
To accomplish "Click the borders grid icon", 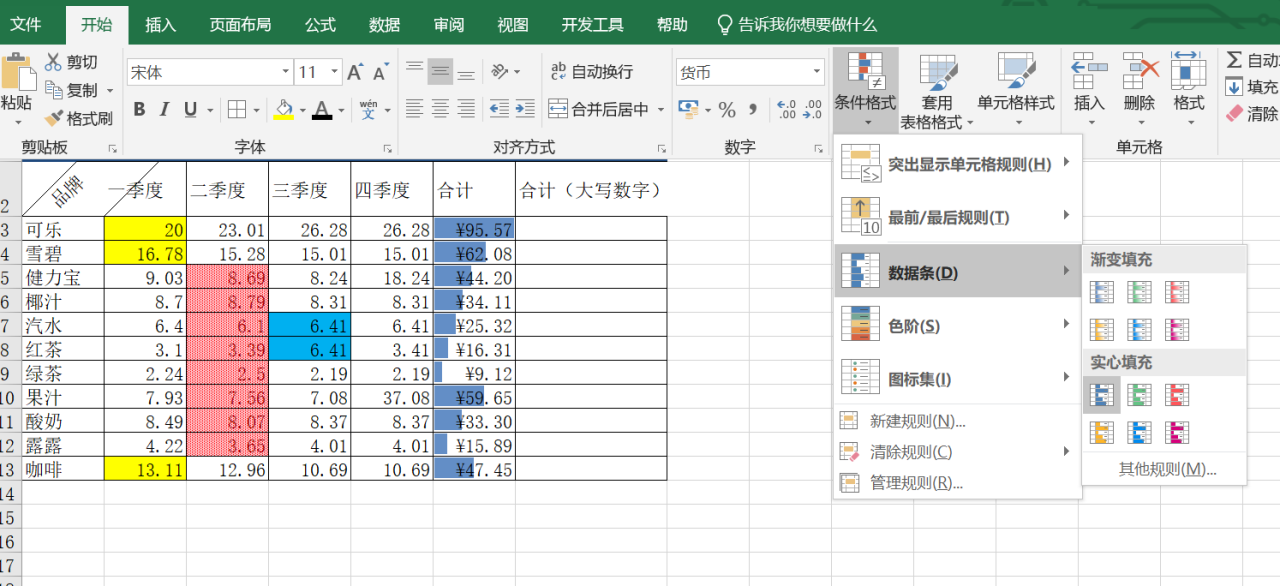I will coord(237,109).
